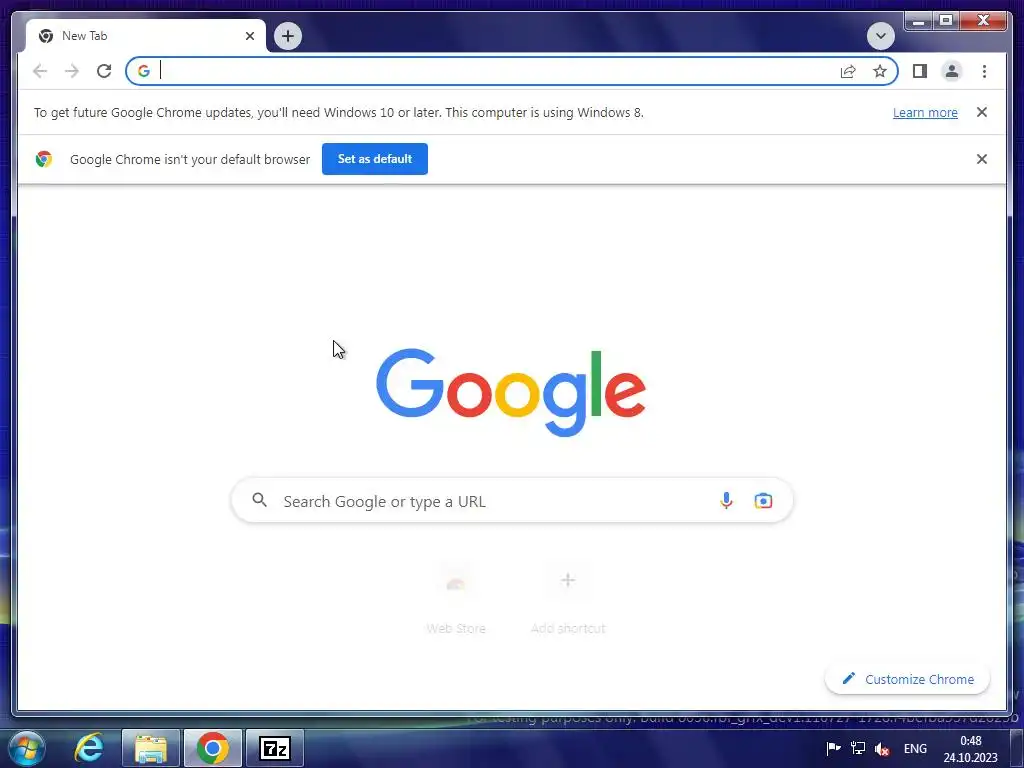Click the 'Google Chrome isn't your default browser' text
Screen dimensions: 1024x768
(190, 159)
